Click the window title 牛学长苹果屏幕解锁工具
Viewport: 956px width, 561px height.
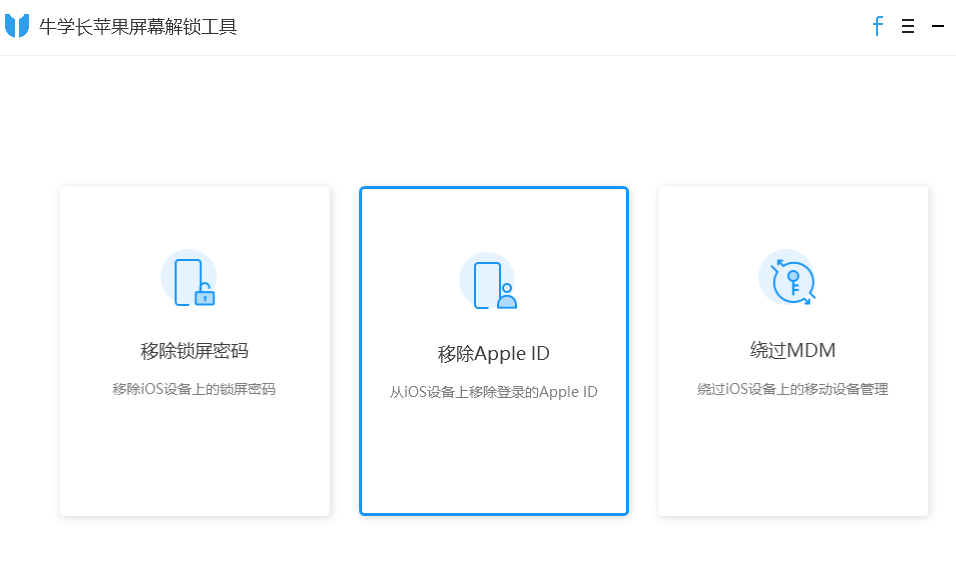pos(138,27)
